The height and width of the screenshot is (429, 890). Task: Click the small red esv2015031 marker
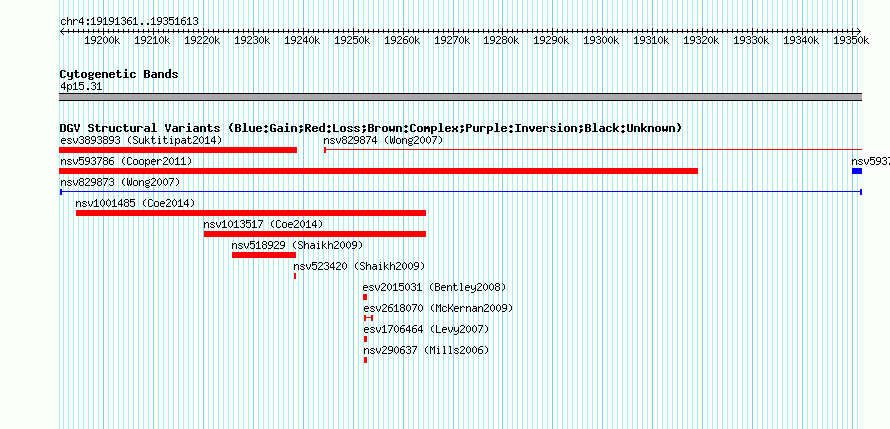366,297
